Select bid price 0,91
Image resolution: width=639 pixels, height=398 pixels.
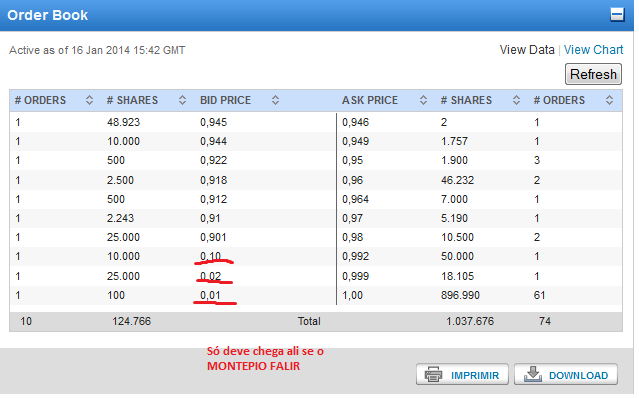210,218
